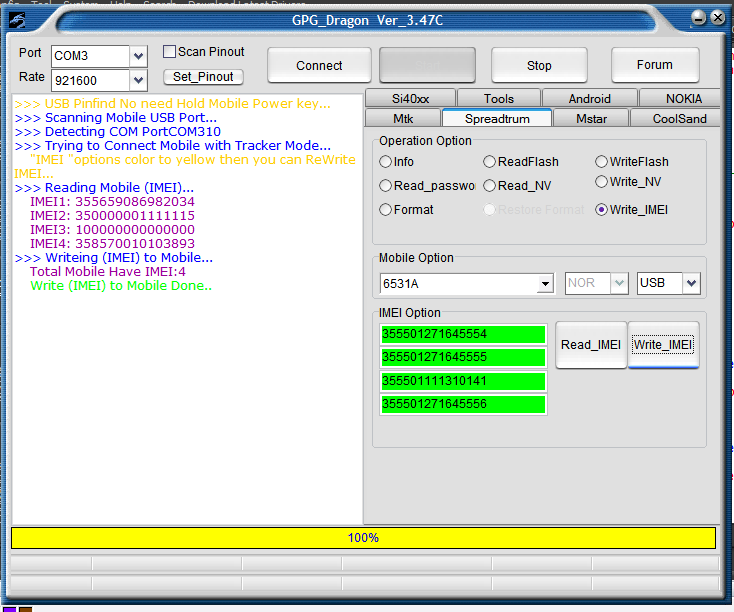Click log line 'Total Mobile Have IMEI:4'
The image size is (734, 612).
pos(108,272)
